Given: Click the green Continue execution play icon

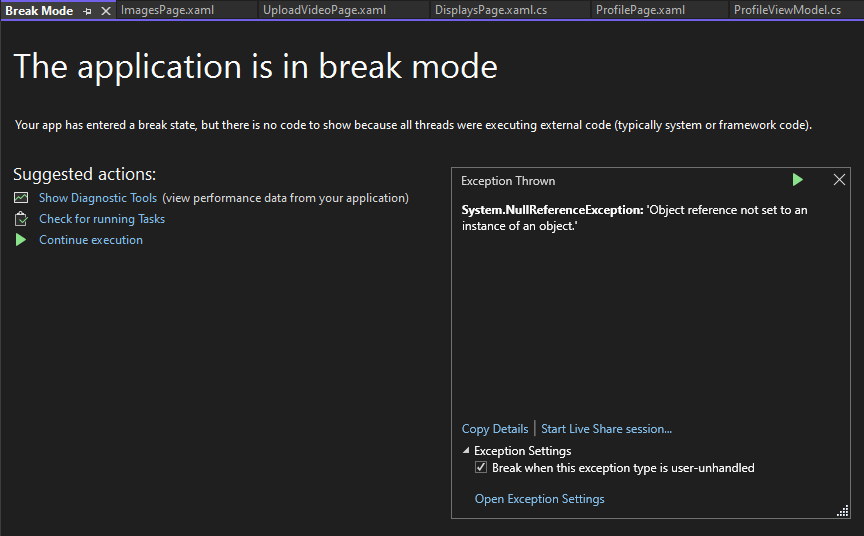Looking at the screenshot, I should coord(21,240).
